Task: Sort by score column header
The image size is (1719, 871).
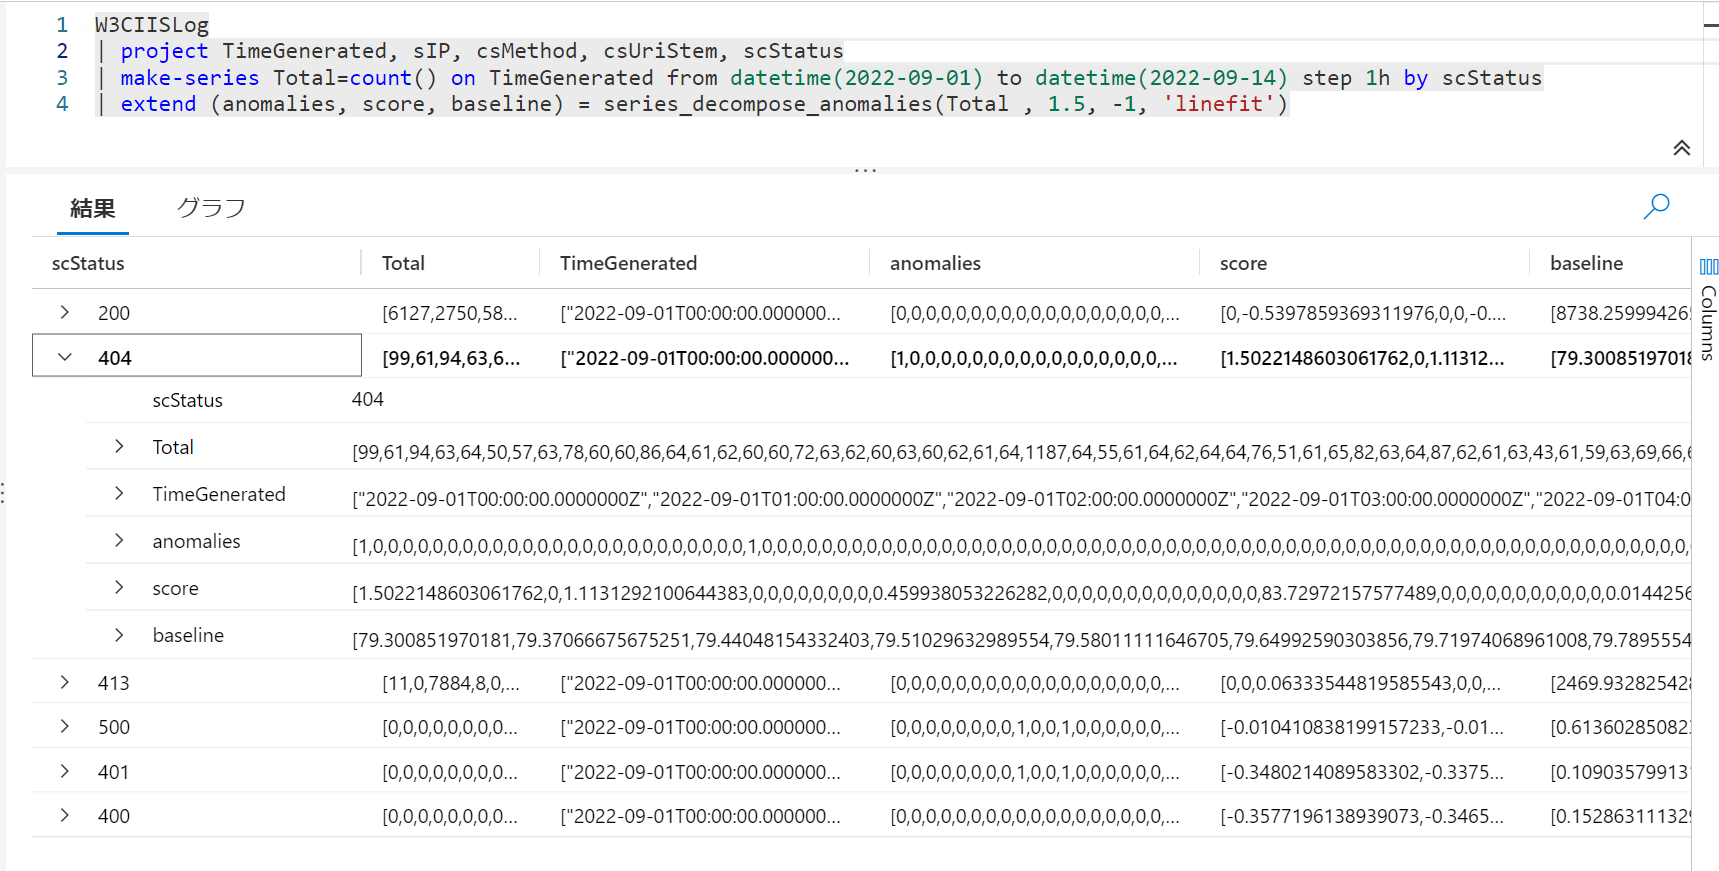Action: 1243,263
